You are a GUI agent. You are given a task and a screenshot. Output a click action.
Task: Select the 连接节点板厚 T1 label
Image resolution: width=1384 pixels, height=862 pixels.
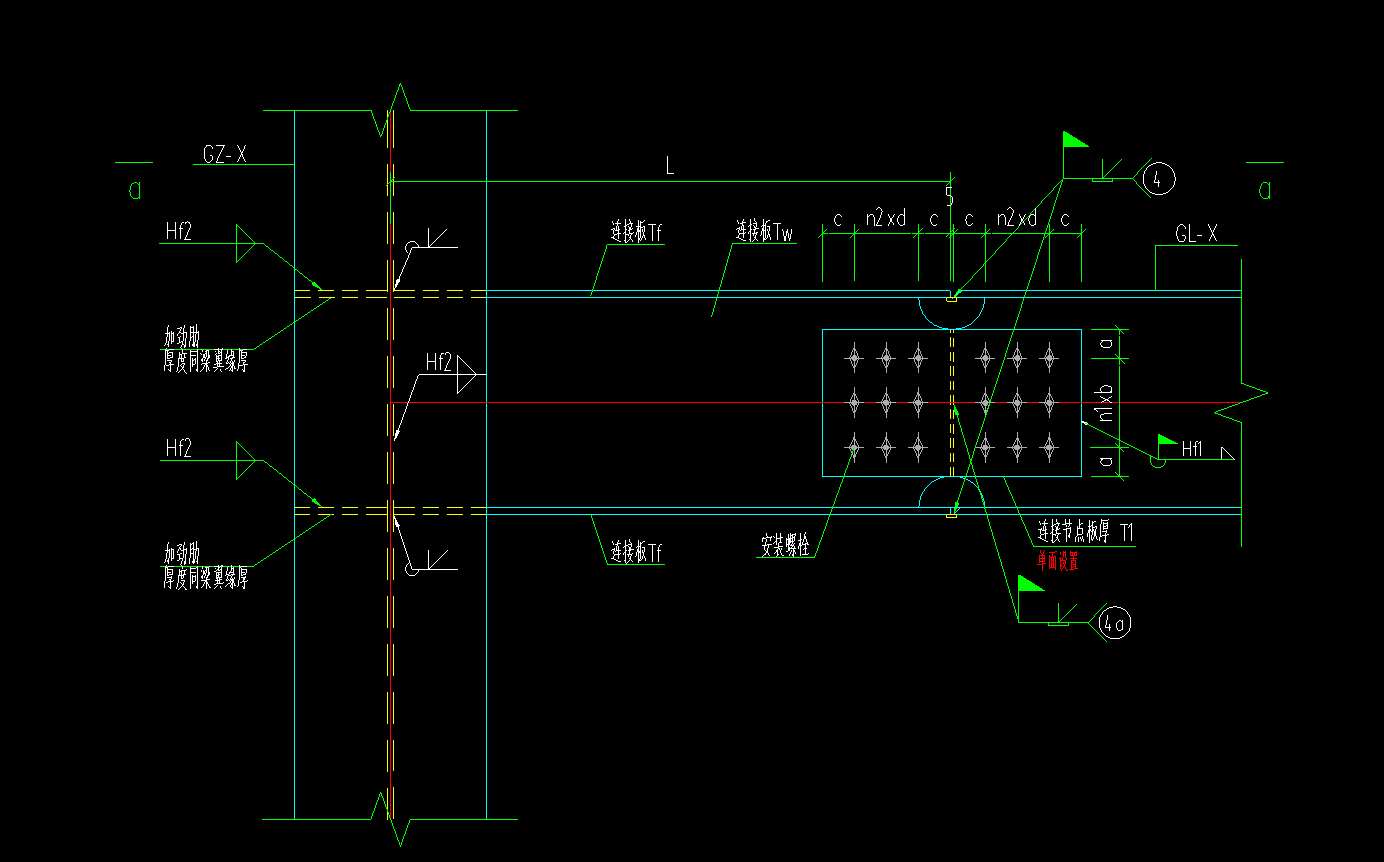[x=1086, y=534]
